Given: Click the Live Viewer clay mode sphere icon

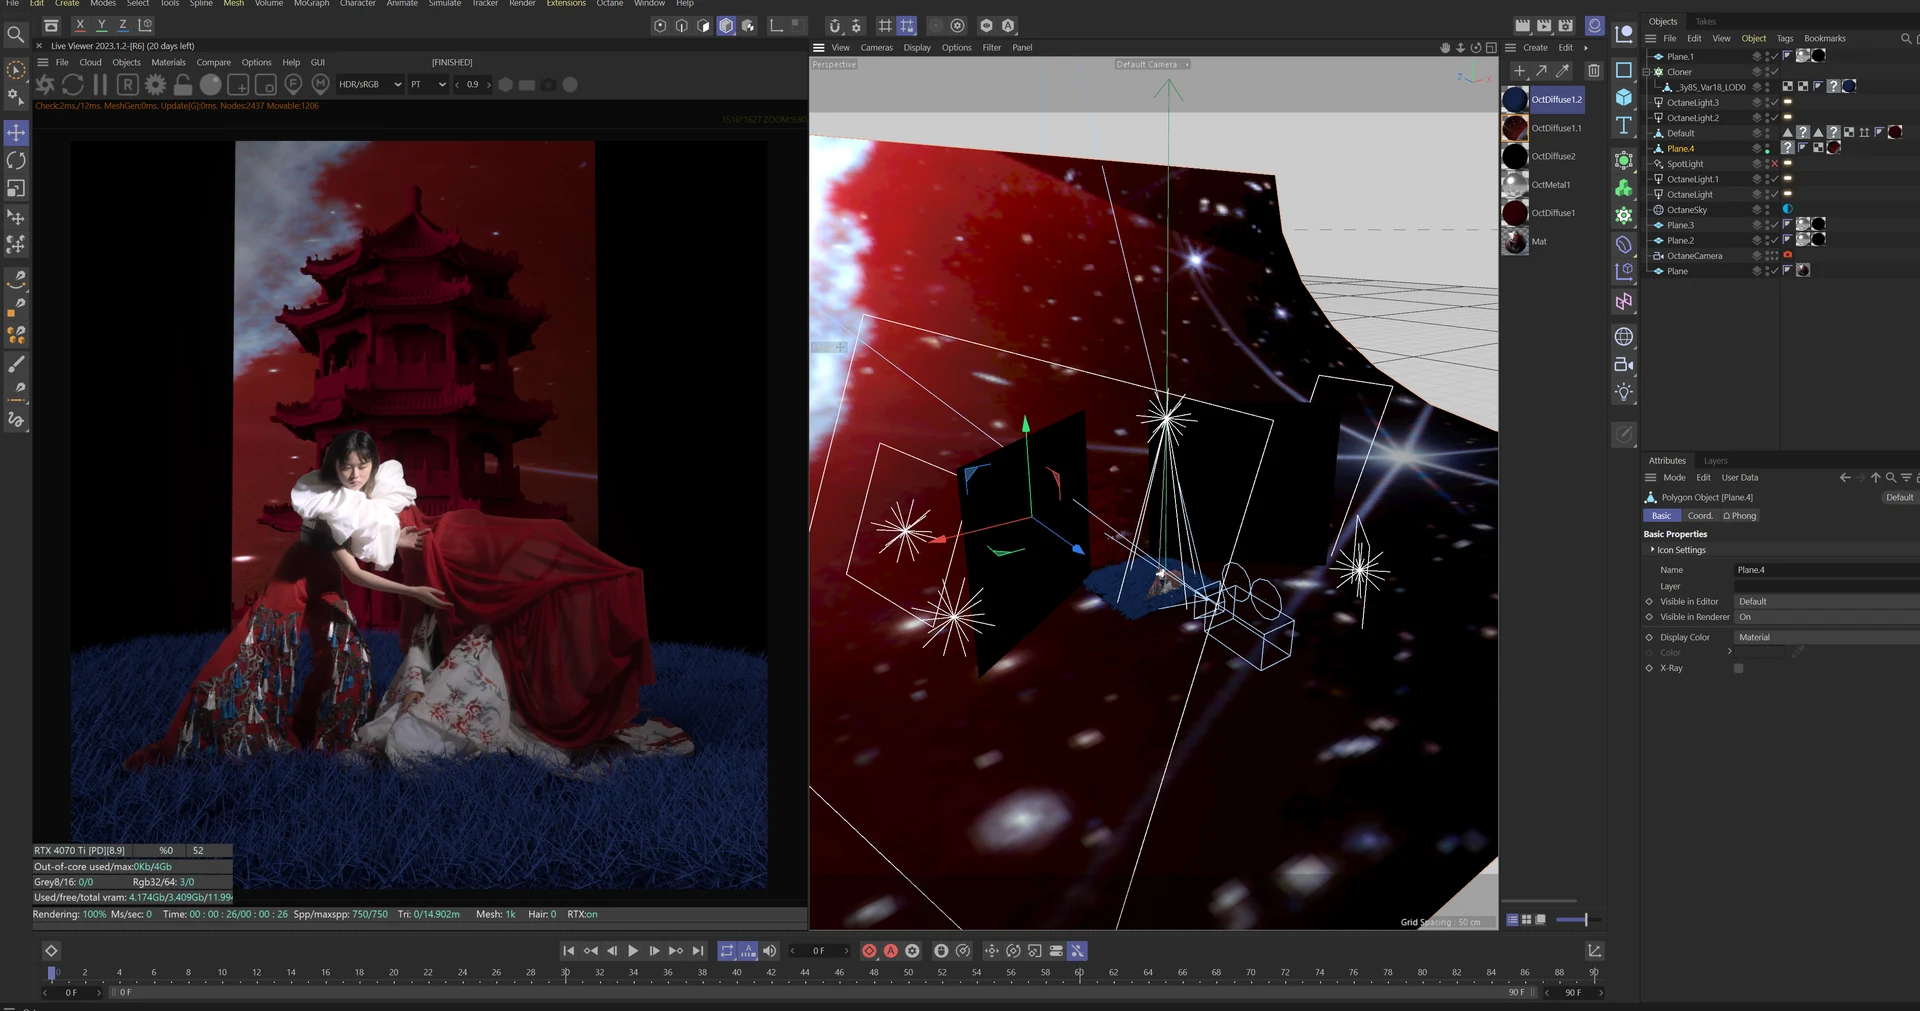Looking at the screenshot, I should click(211, 85).
